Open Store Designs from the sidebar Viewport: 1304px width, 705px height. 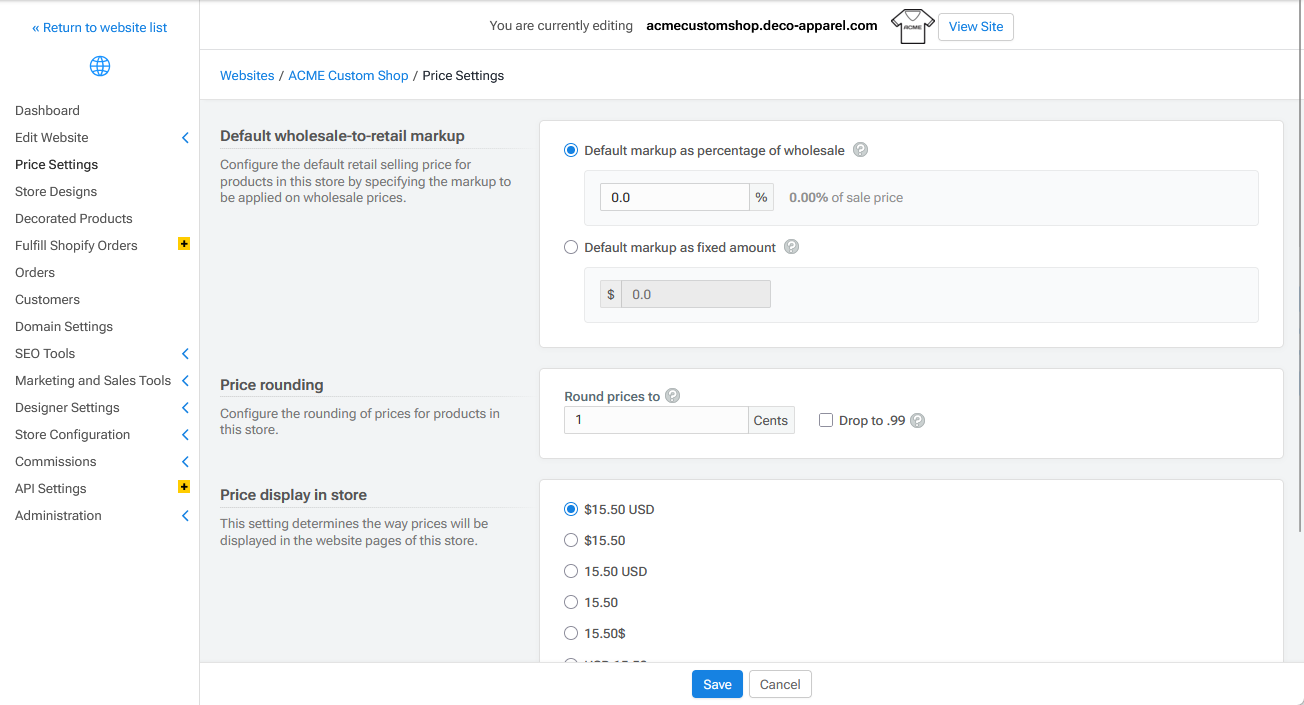56,192
